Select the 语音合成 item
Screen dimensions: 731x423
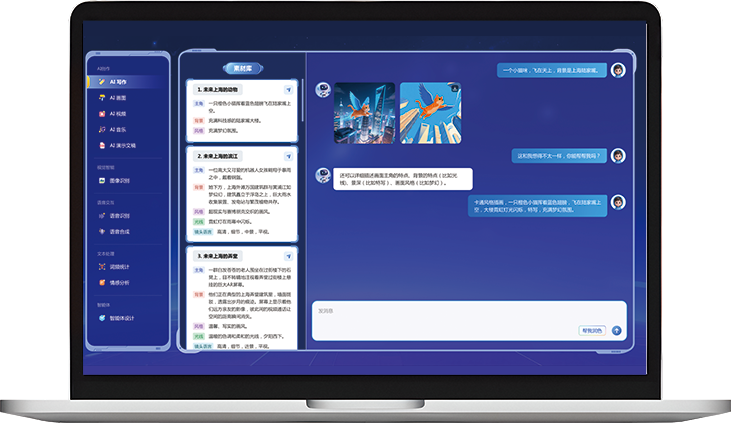115,232
